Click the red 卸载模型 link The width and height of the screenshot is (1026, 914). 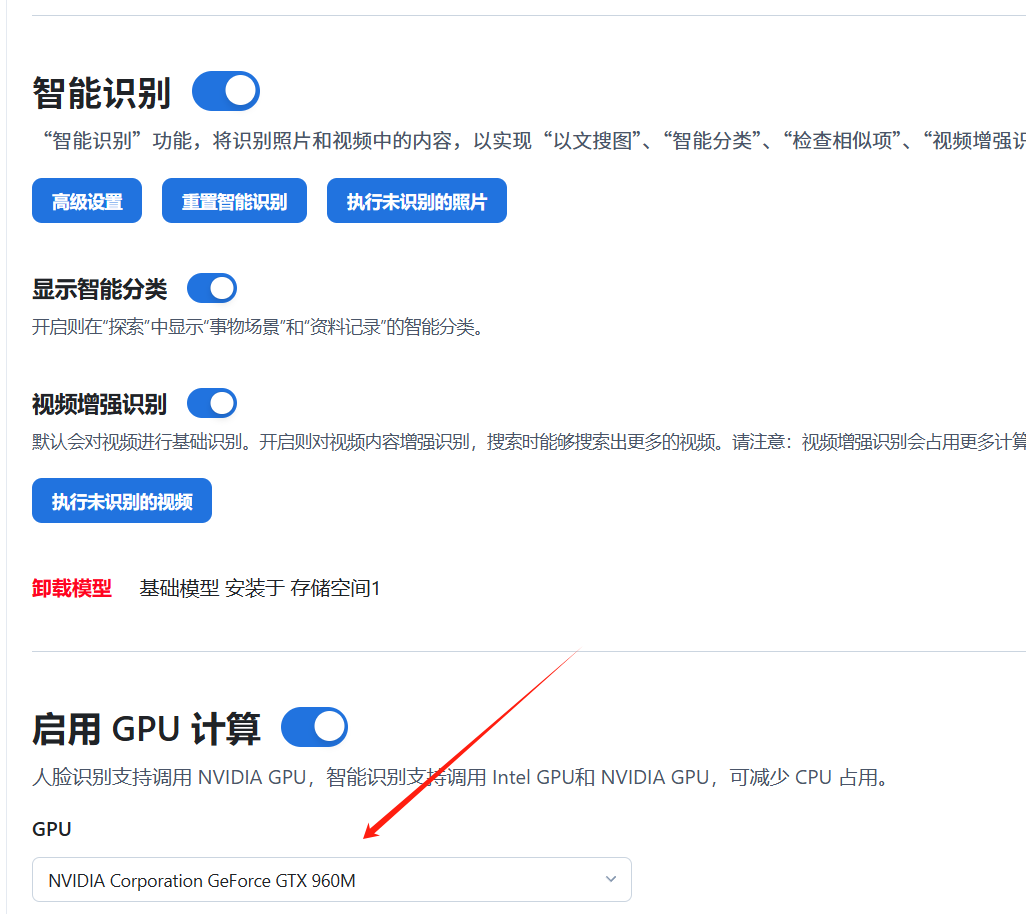tap(72, 588)
